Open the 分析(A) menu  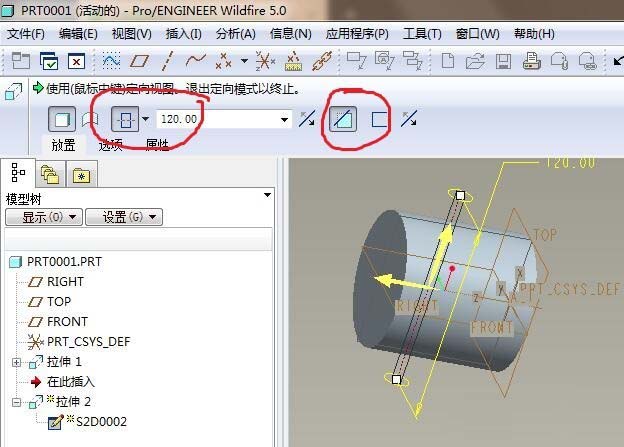(x=236, y=34)
